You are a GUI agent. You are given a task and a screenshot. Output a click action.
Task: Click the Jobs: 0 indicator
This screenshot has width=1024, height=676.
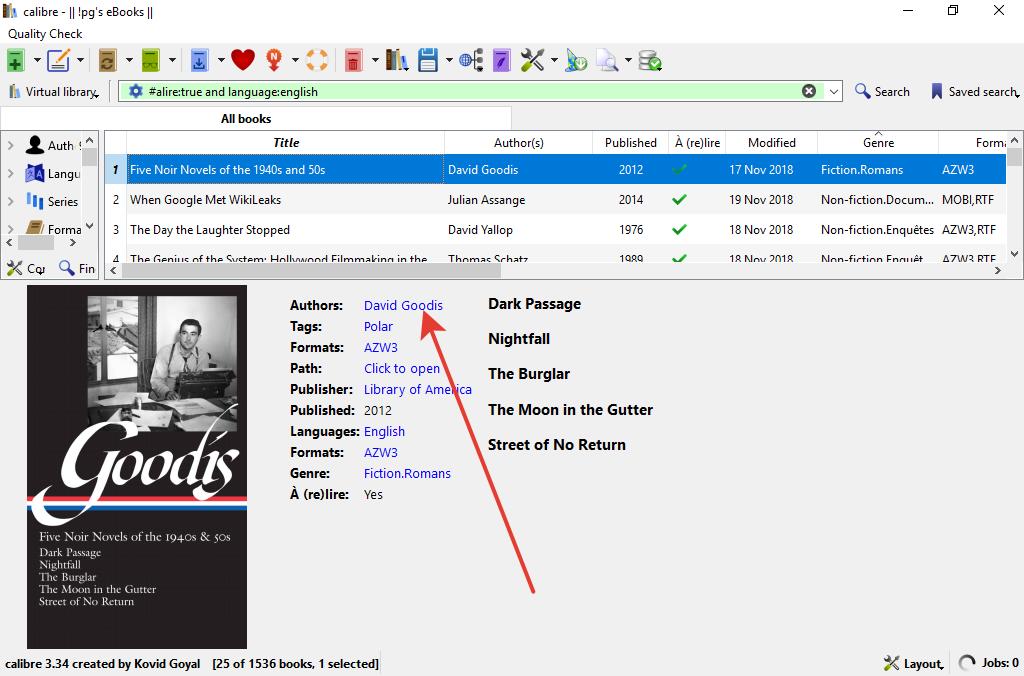989,664
